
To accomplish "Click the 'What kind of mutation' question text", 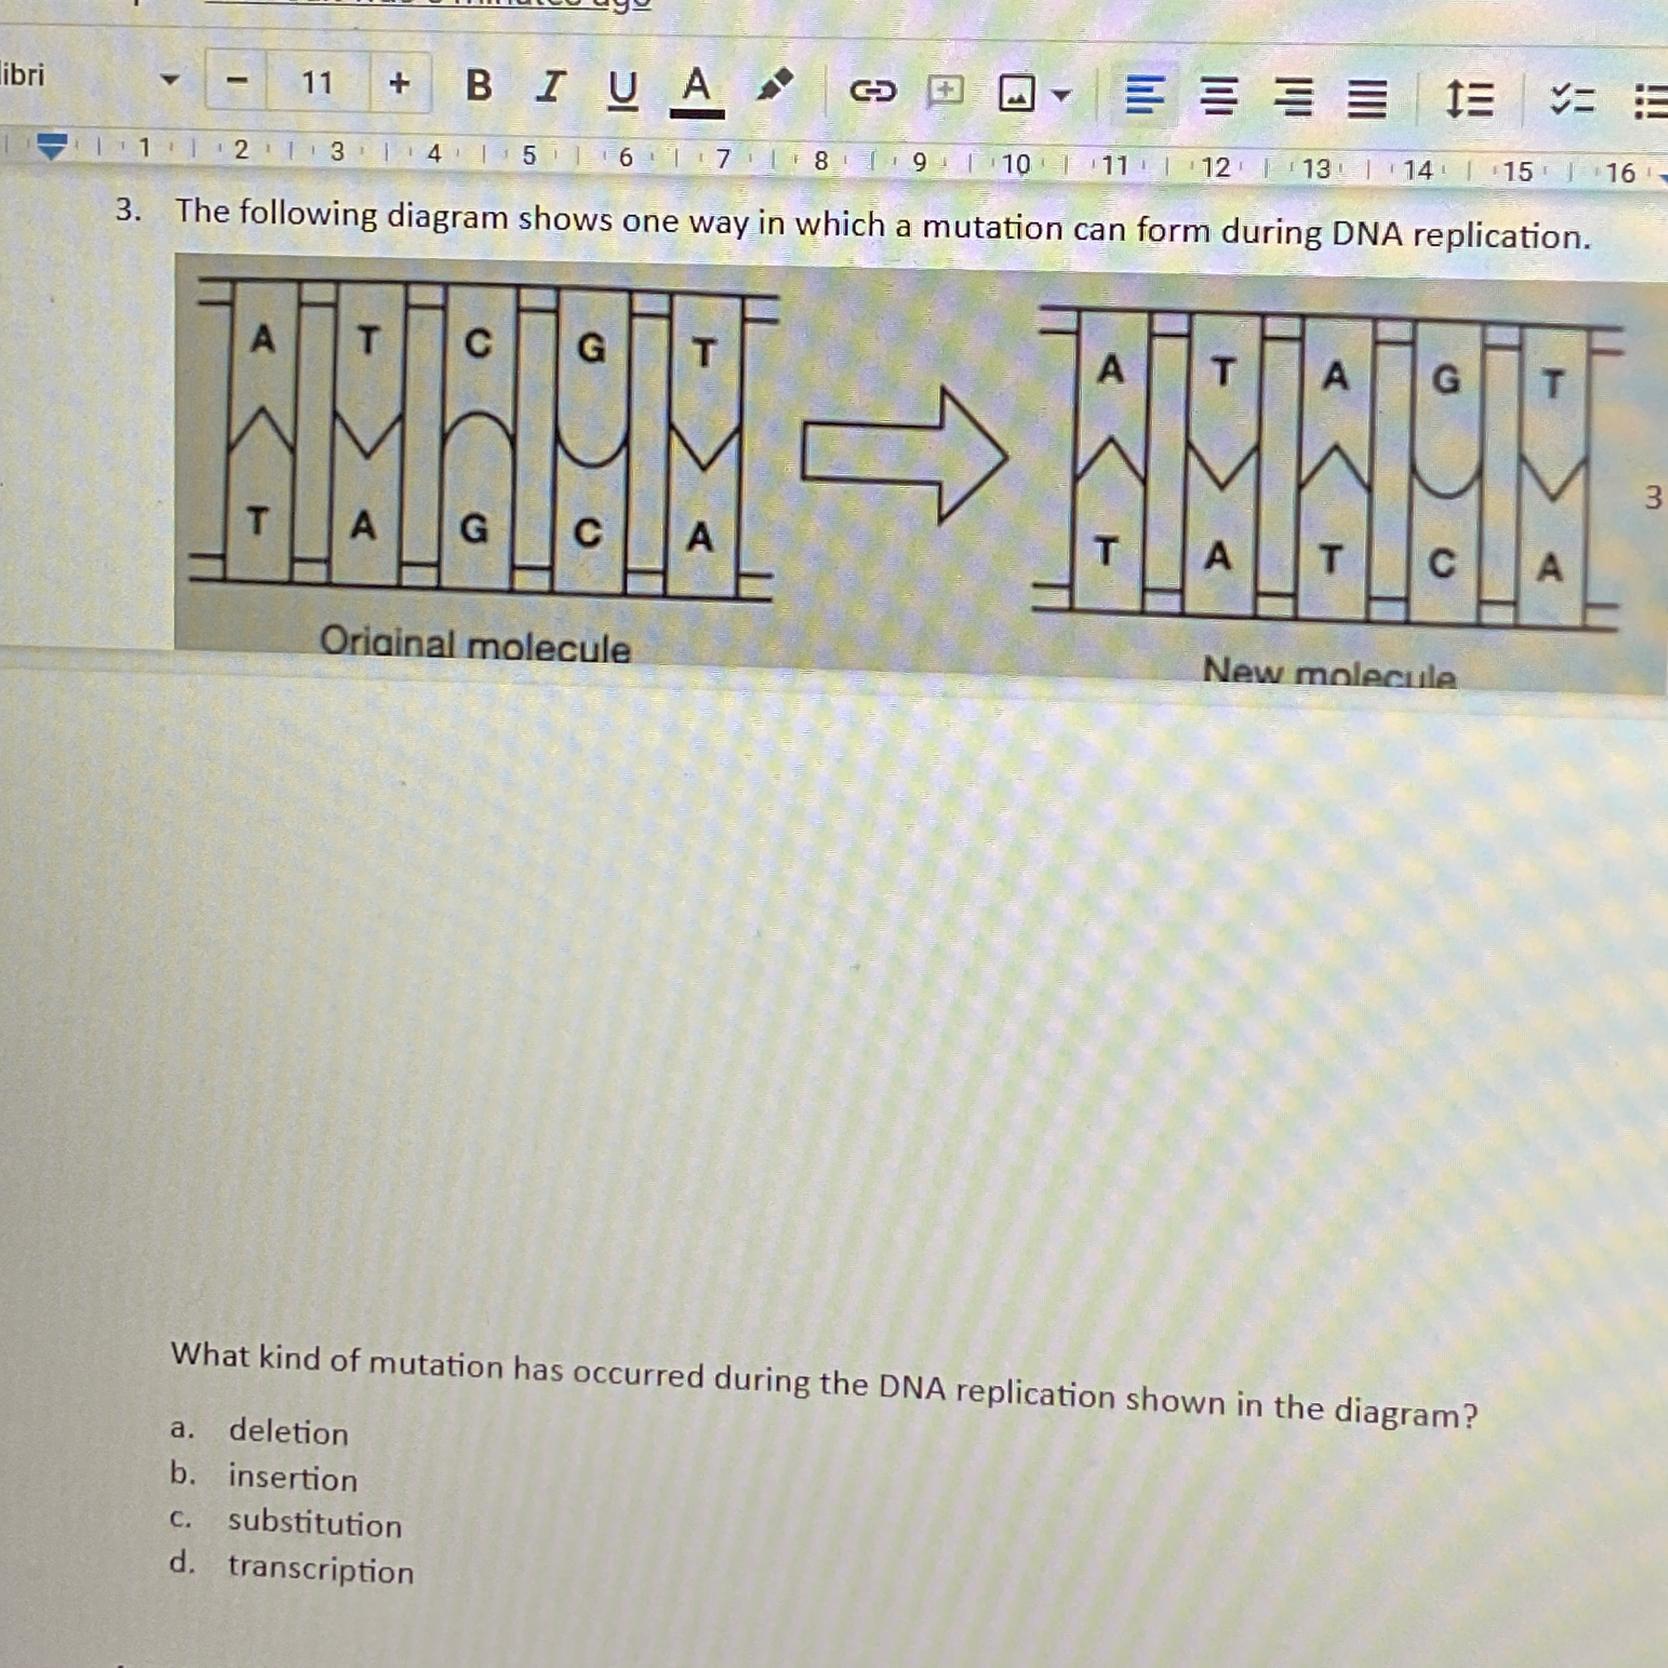I will [x=824, y=1385].
